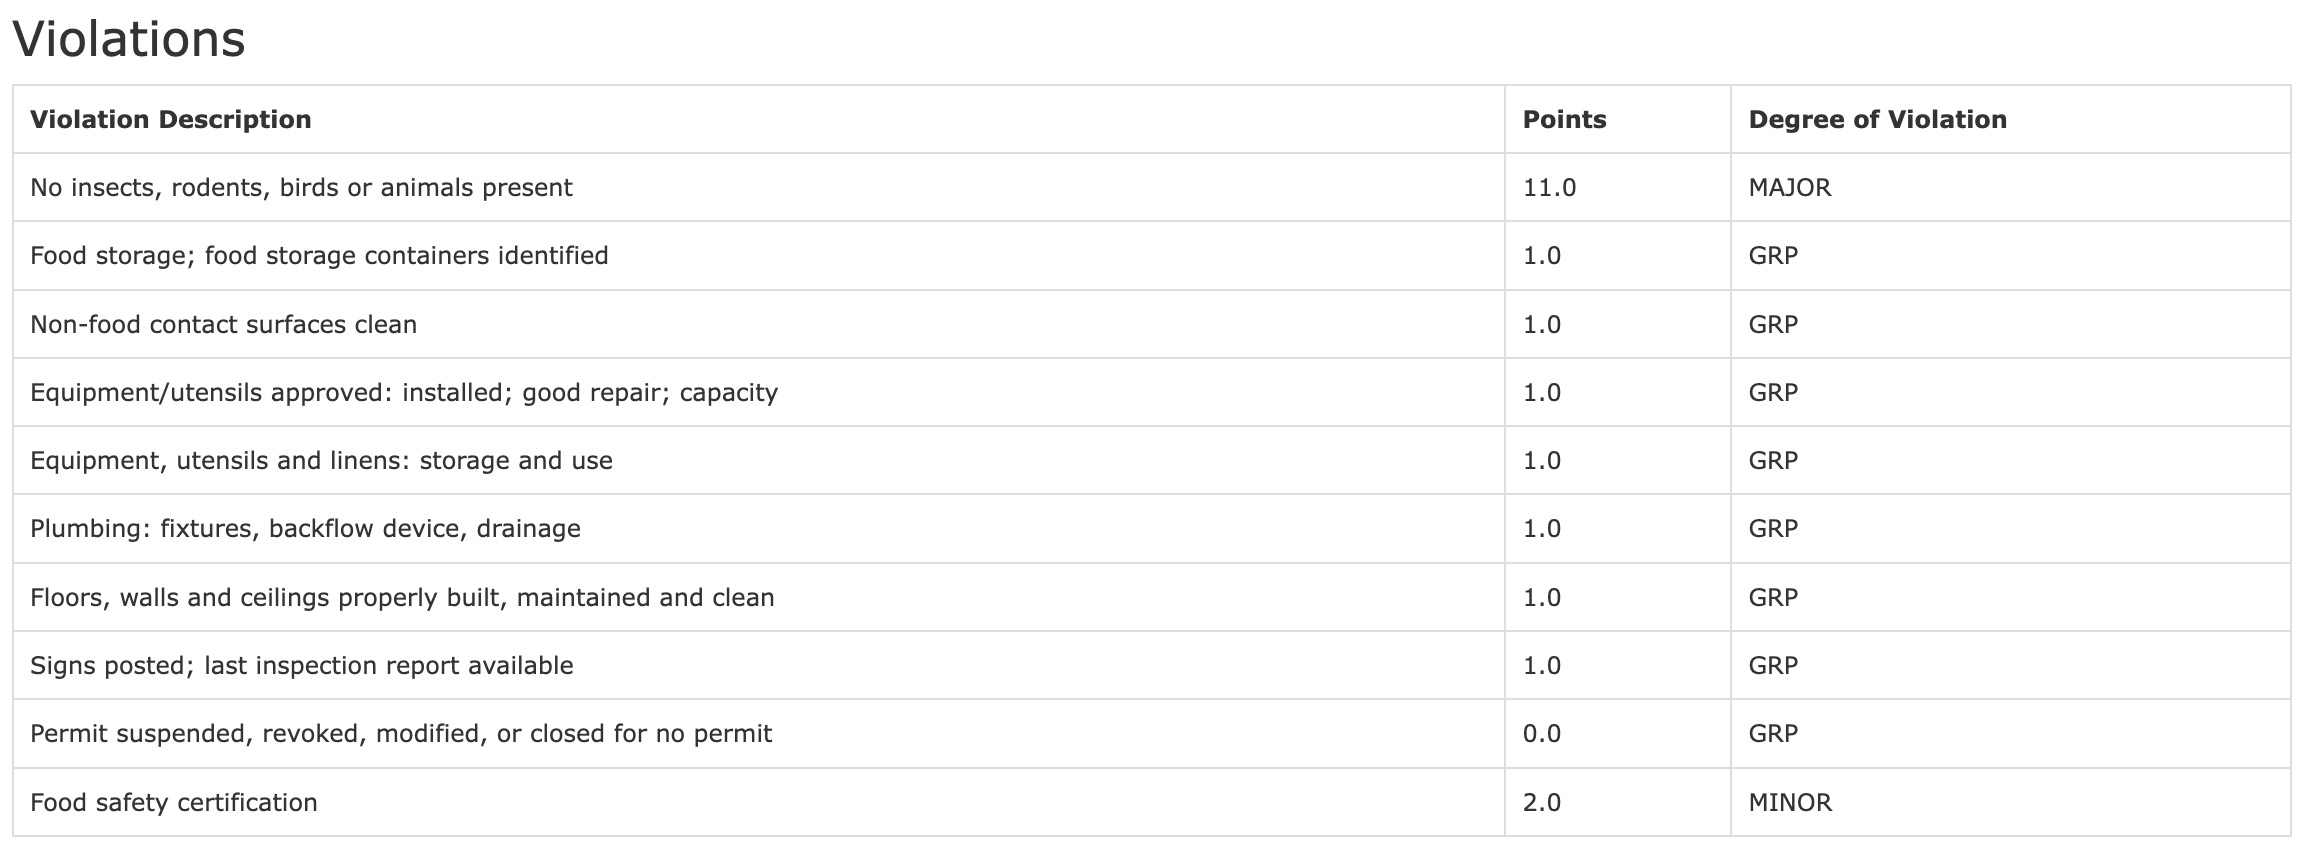Click the MAJOR degree cell
This screenshot has height=846, width=2322.
[x=1789, y=188]
